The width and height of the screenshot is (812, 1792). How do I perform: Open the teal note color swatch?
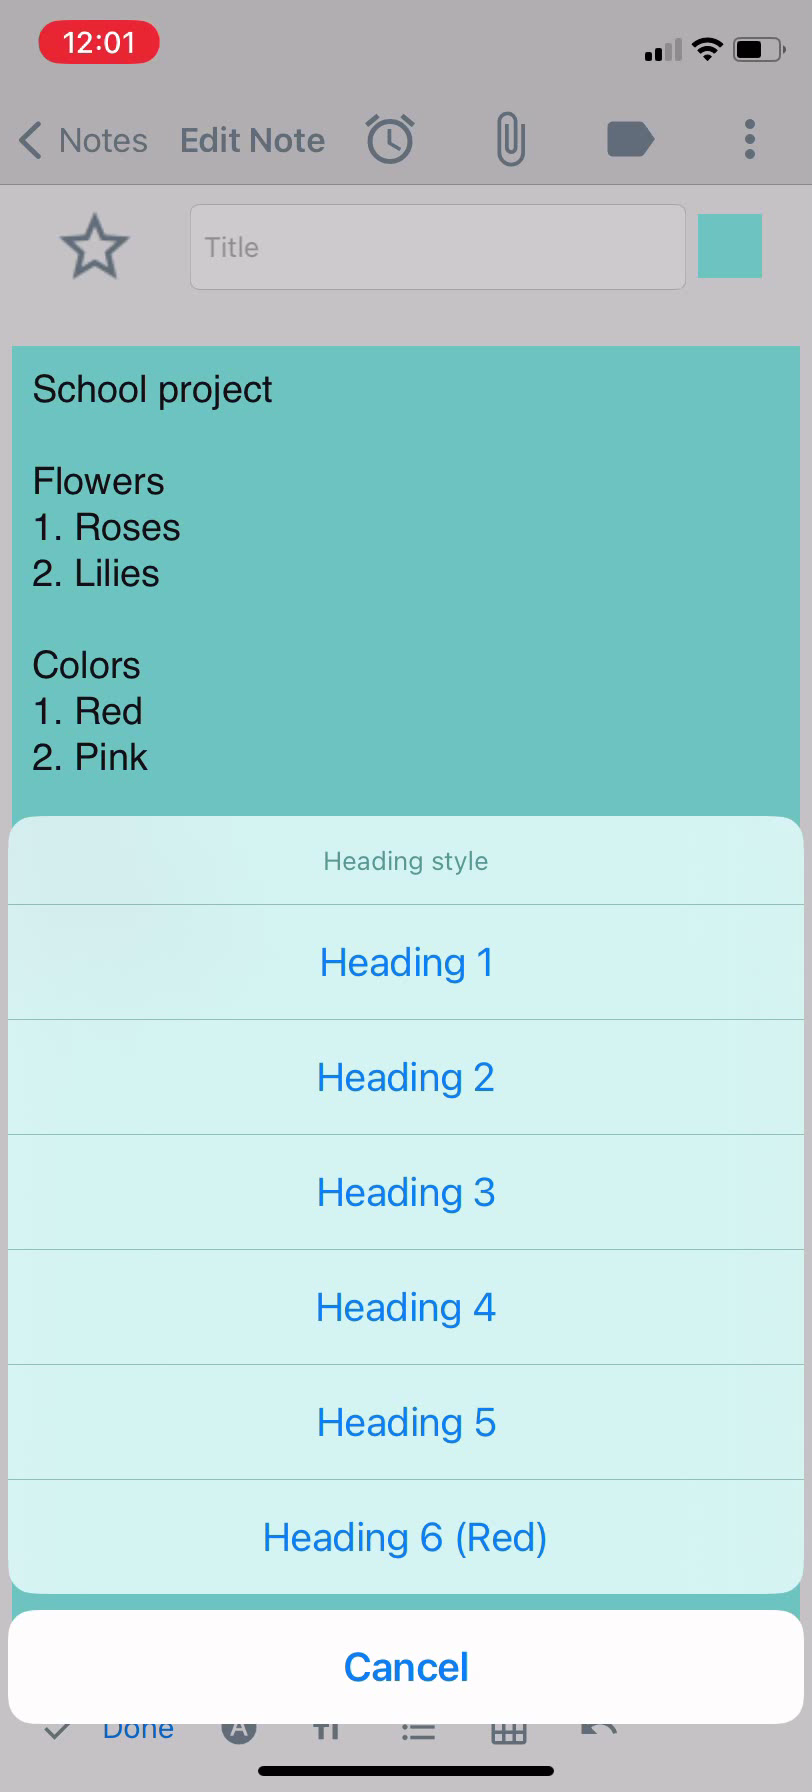pos(730,246)
